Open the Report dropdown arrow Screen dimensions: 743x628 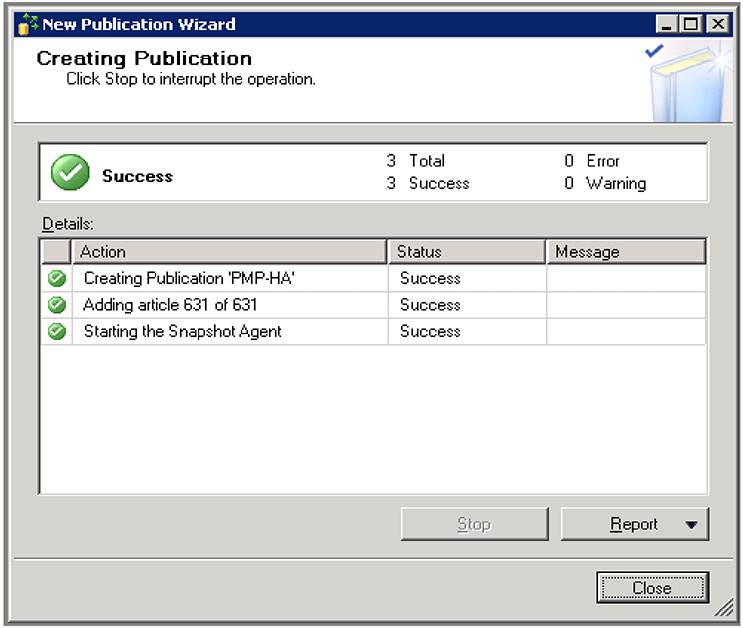click(691, 525)
